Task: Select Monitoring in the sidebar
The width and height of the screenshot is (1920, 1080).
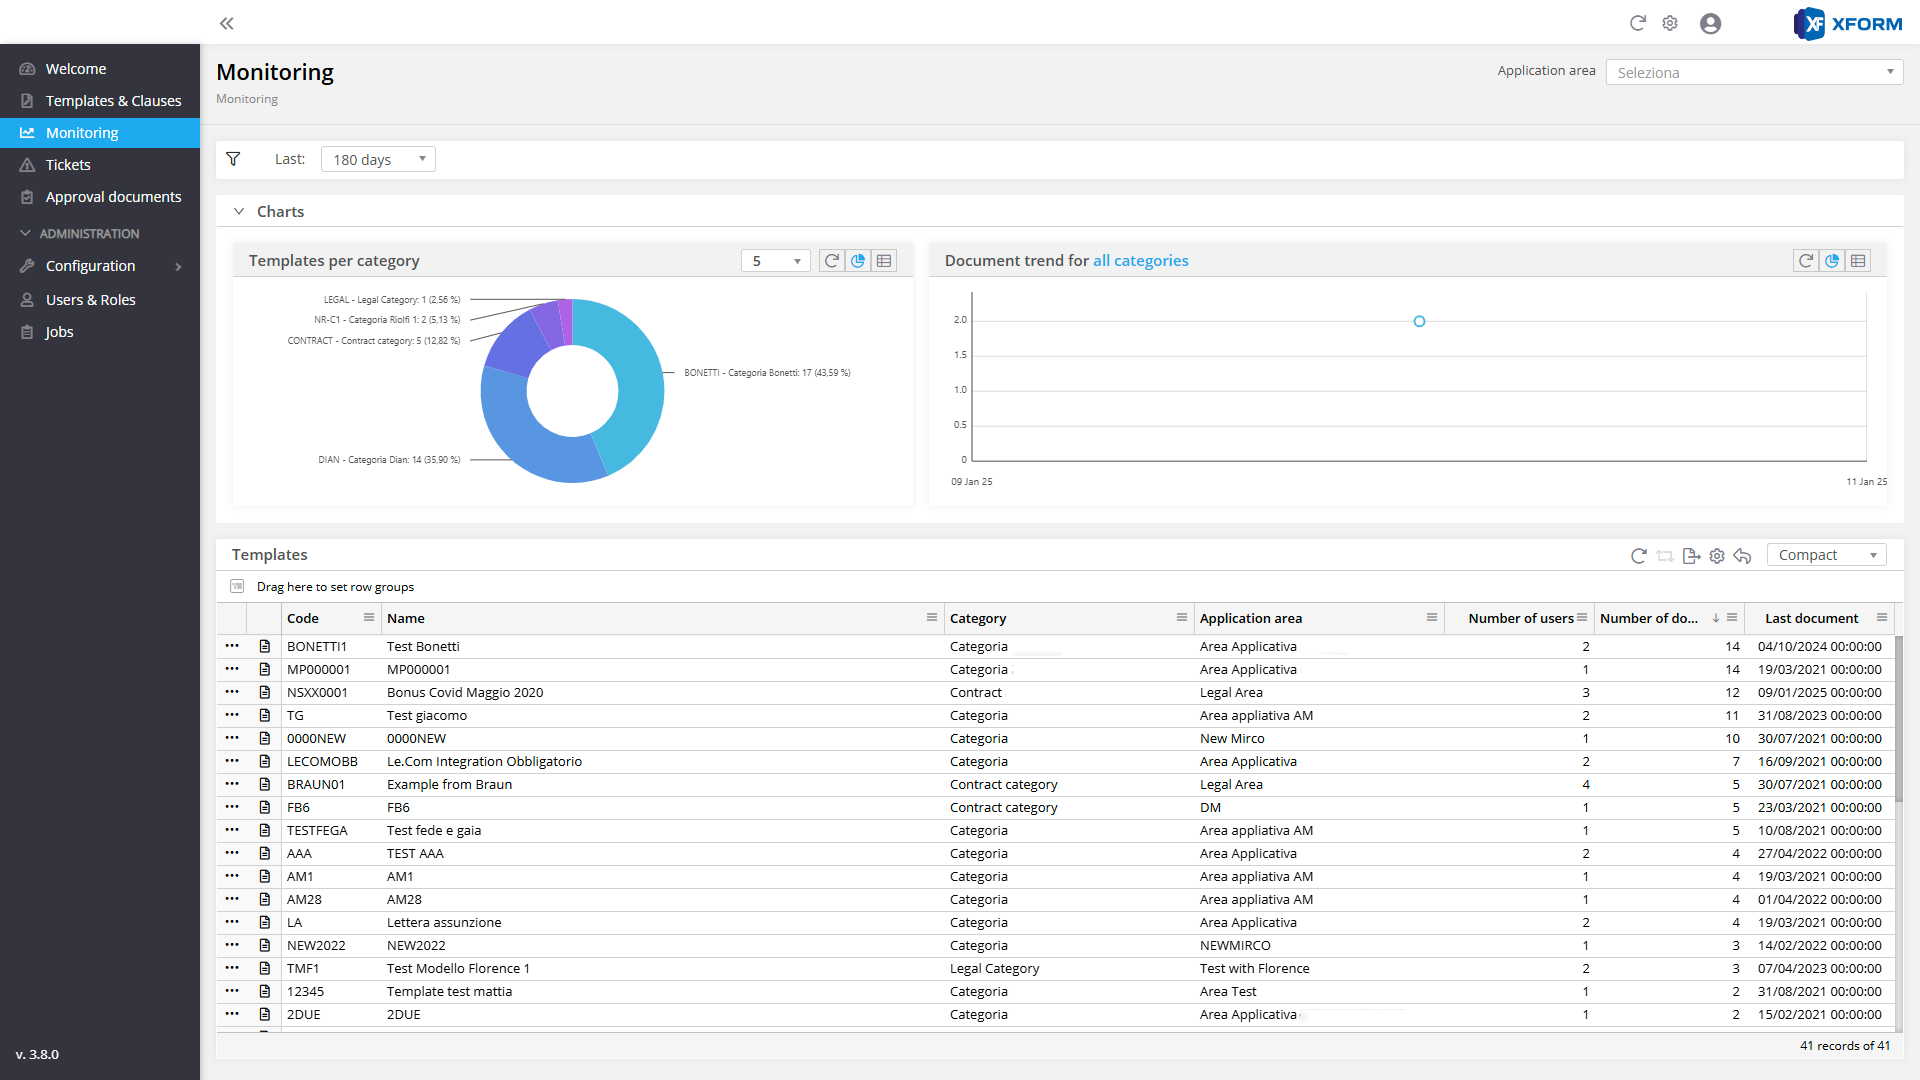Action: tap(100, 132)
